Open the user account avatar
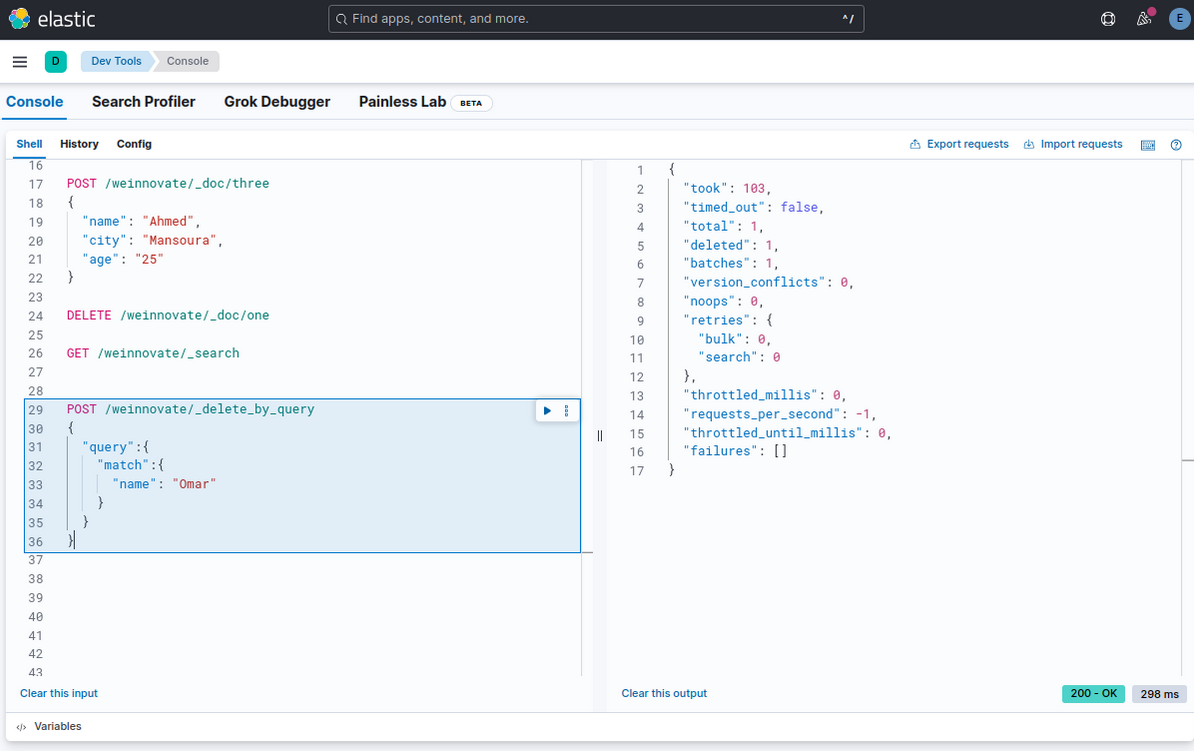The height and width of the screenshot is (751, 1194). pos(1178,19)
